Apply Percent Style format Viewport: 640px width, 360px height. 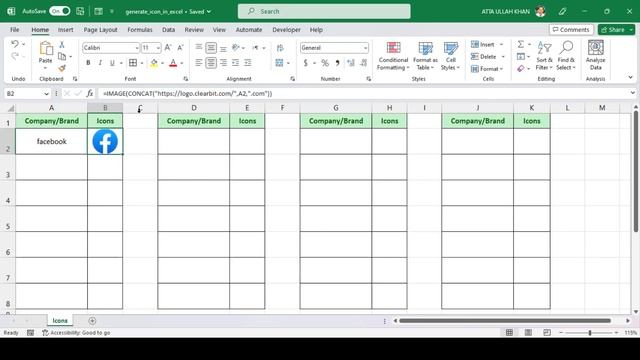point(325,63)
